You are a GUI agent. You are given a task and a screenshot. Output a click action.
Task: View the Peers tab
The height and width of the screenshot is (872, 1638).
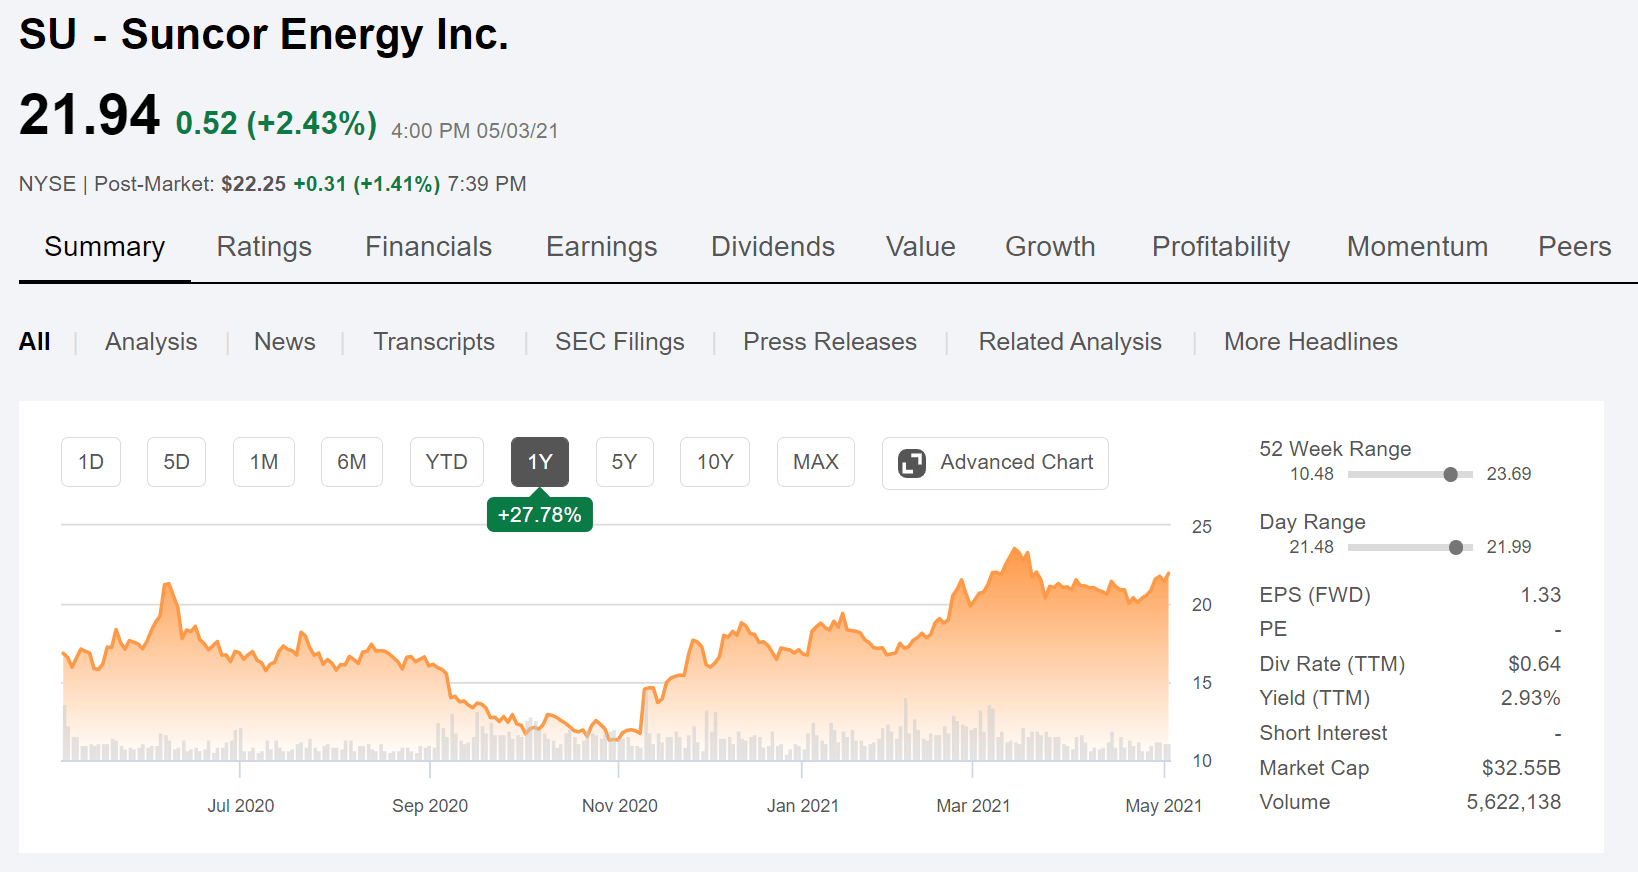pyautogui.click(x=1574, y=247)
